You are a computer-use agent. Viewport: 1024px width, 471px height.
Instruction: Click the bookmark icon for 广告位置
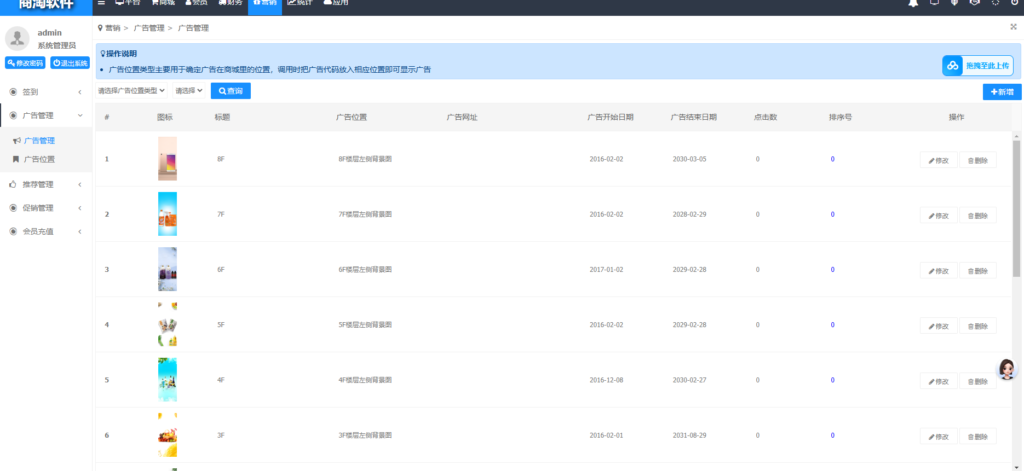click(x=16, y=159)
